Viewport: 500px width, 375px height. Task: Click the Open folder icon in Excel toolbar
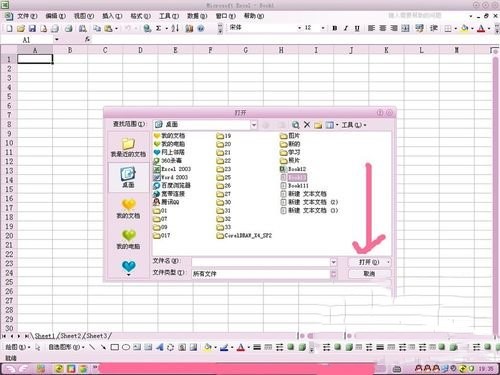click(x=21, y=29)
